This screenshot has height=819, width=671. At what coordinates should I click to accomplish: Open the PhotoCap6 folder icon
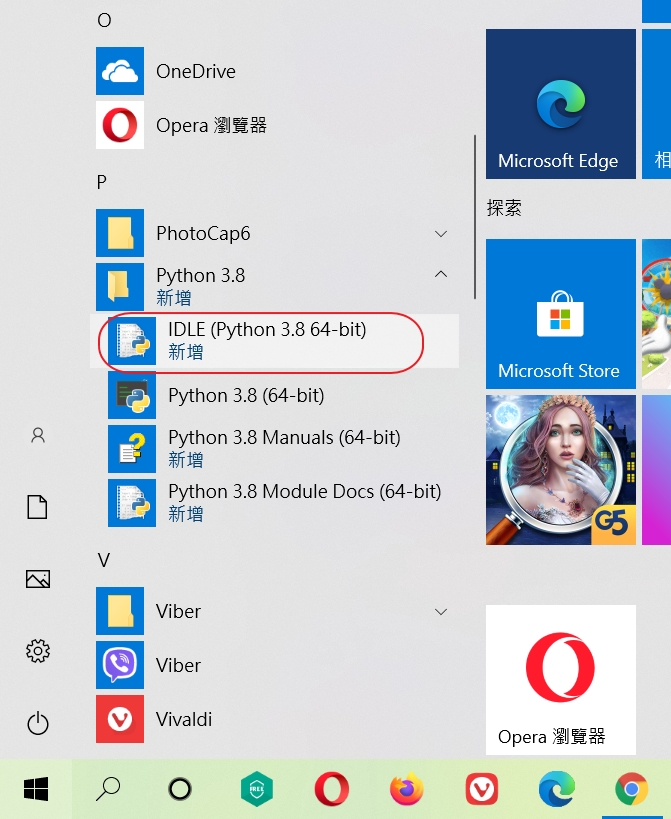click(120, 233)
